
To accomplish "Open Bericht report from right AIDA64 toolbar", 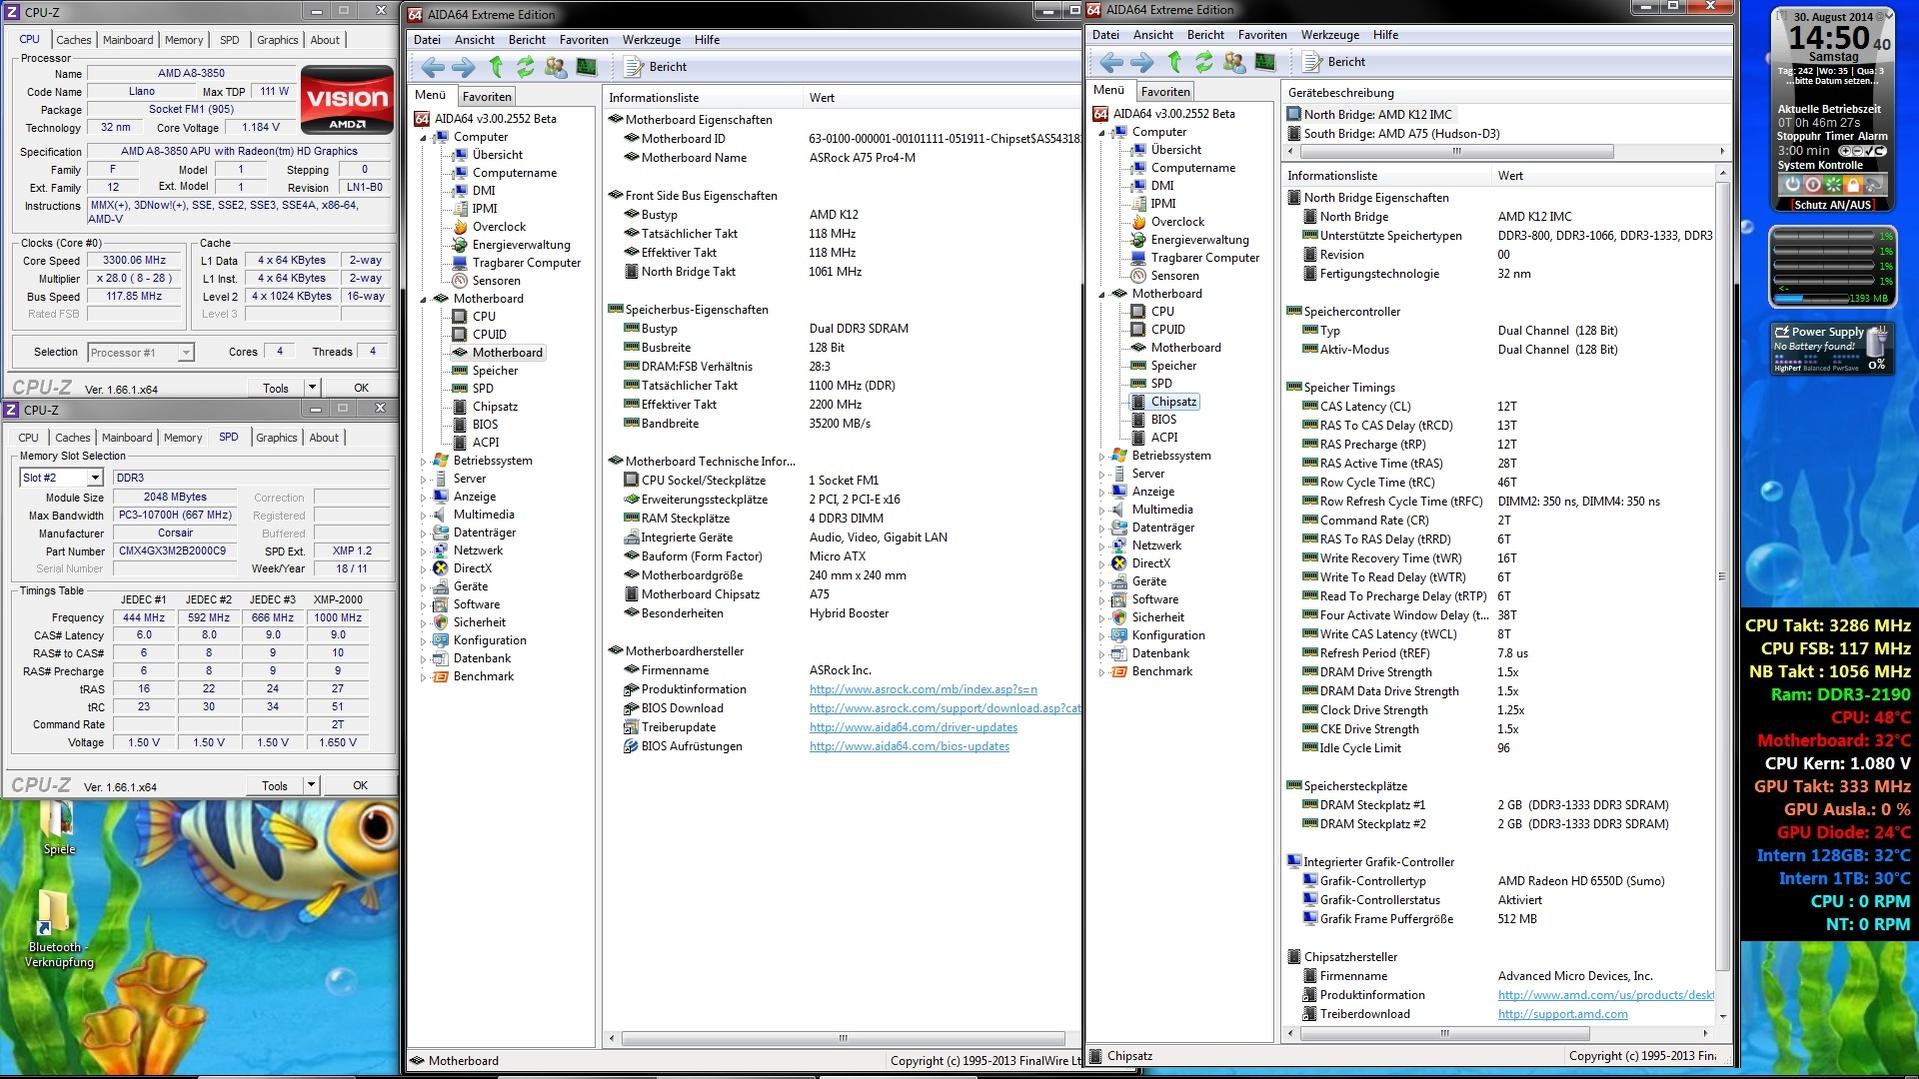I will [1334, 62].
